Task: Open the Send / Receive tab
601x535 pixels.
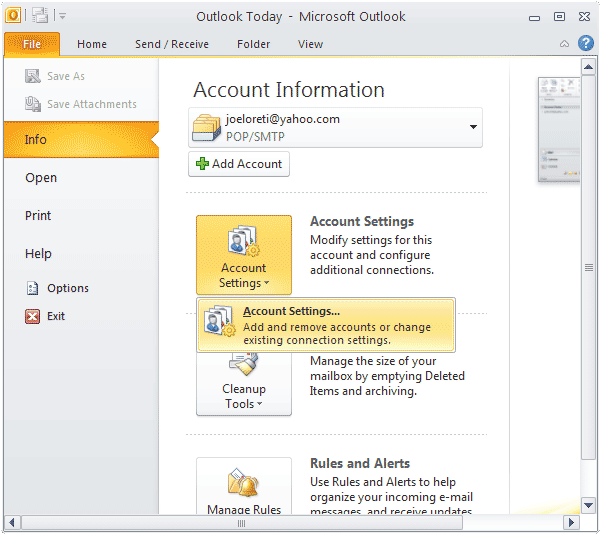Action: (x=172, y=44)
